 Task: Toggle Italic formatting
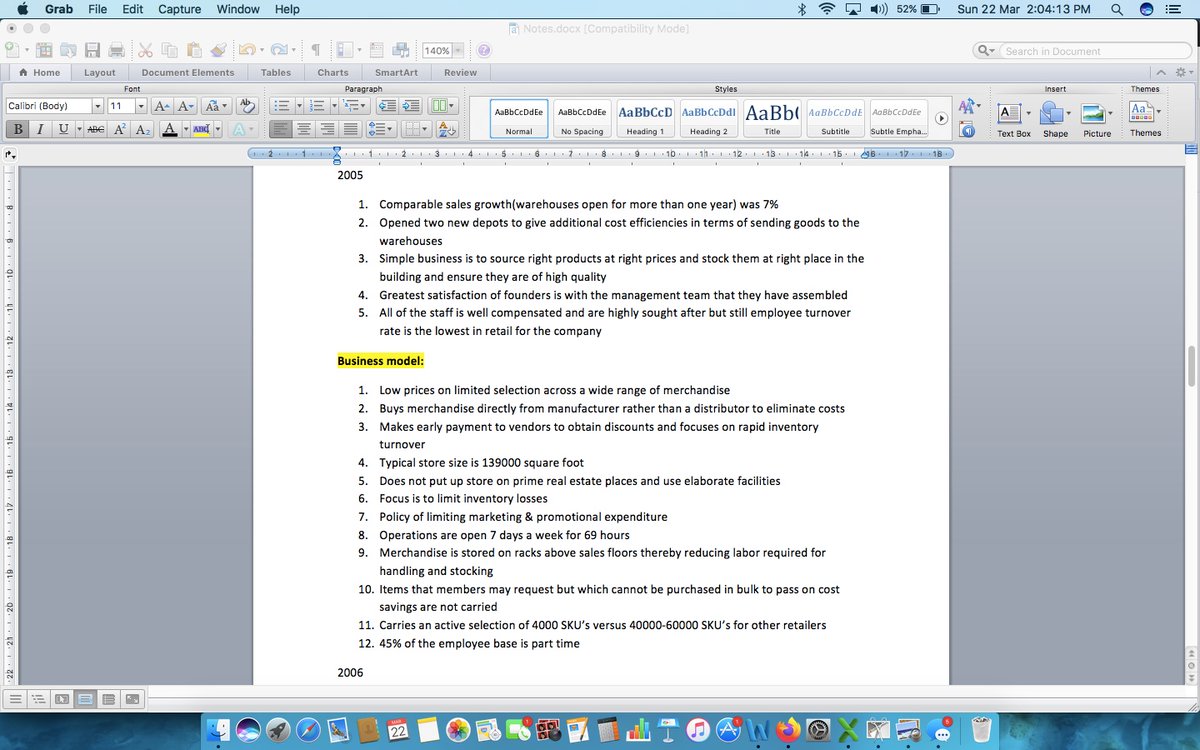pyautogui.click(x=40, y=129)
